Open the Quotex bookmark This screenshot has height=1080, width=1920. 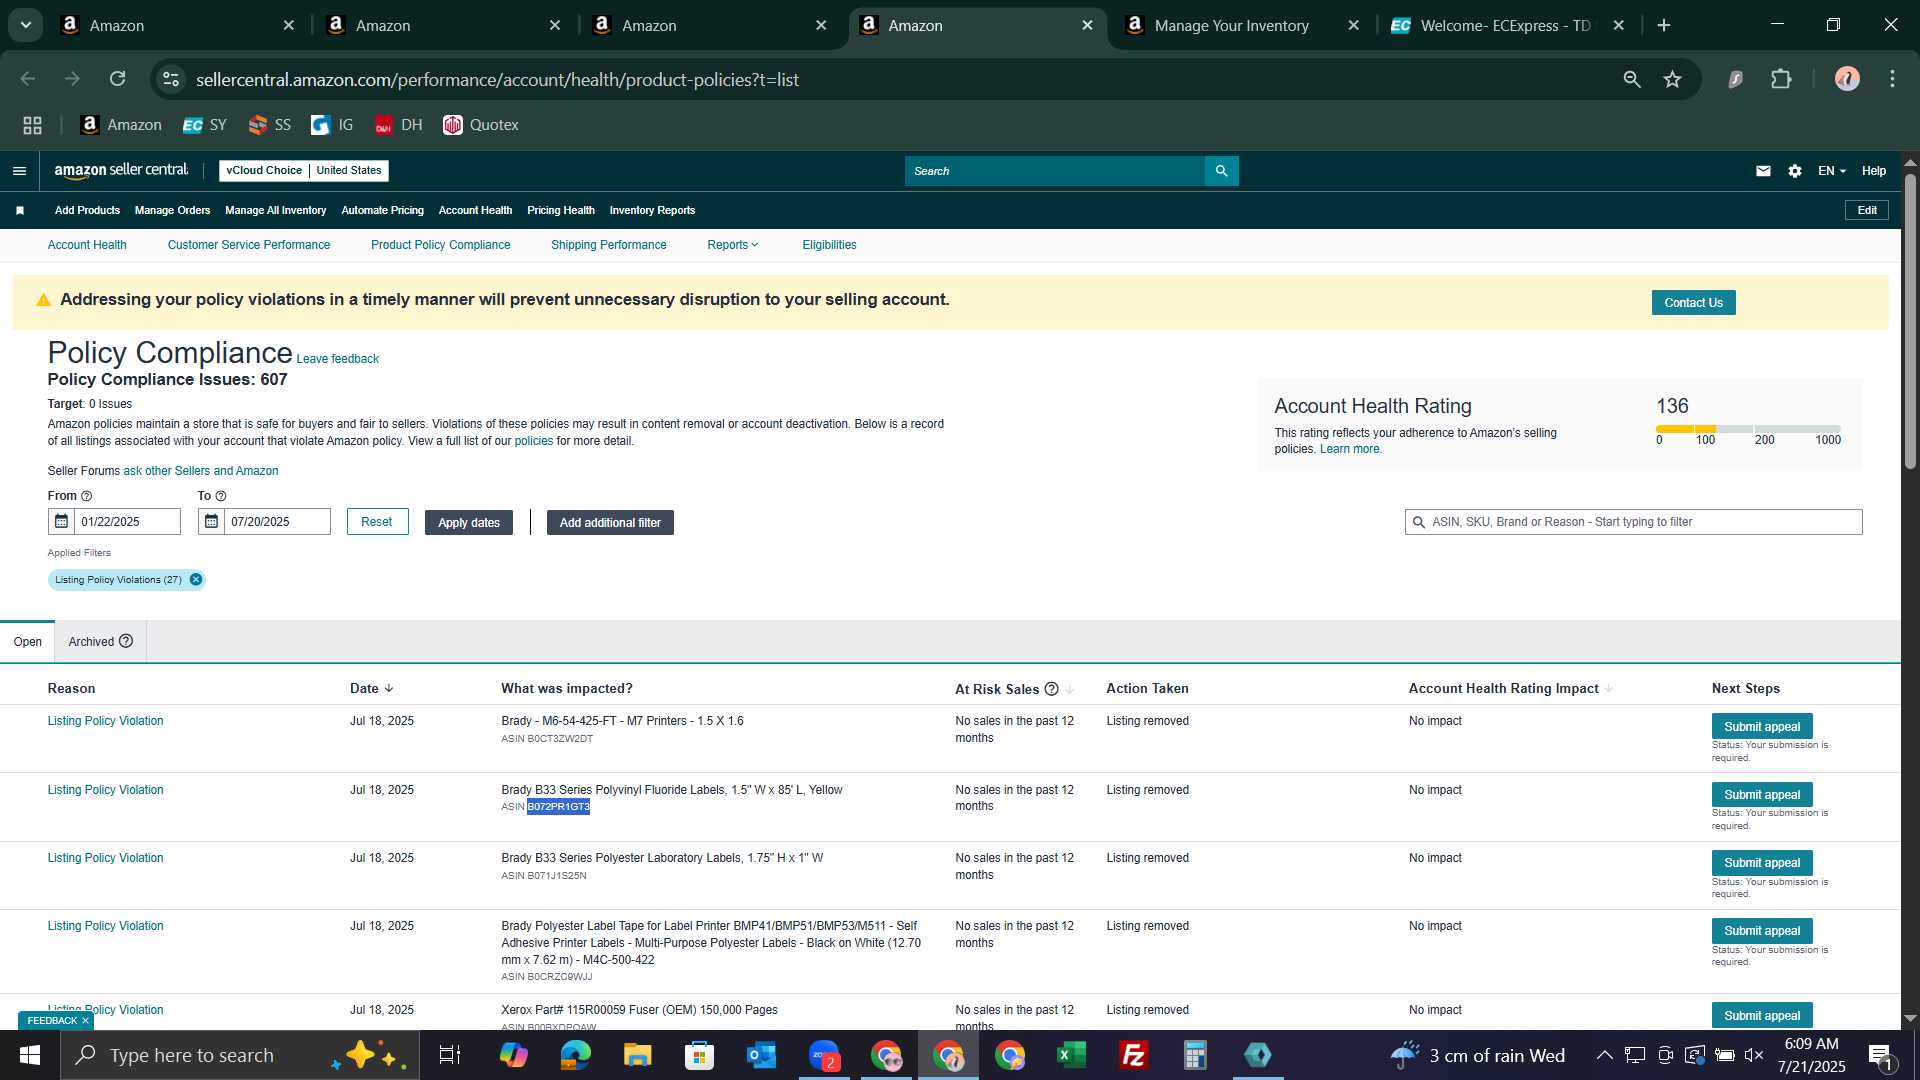481,125
